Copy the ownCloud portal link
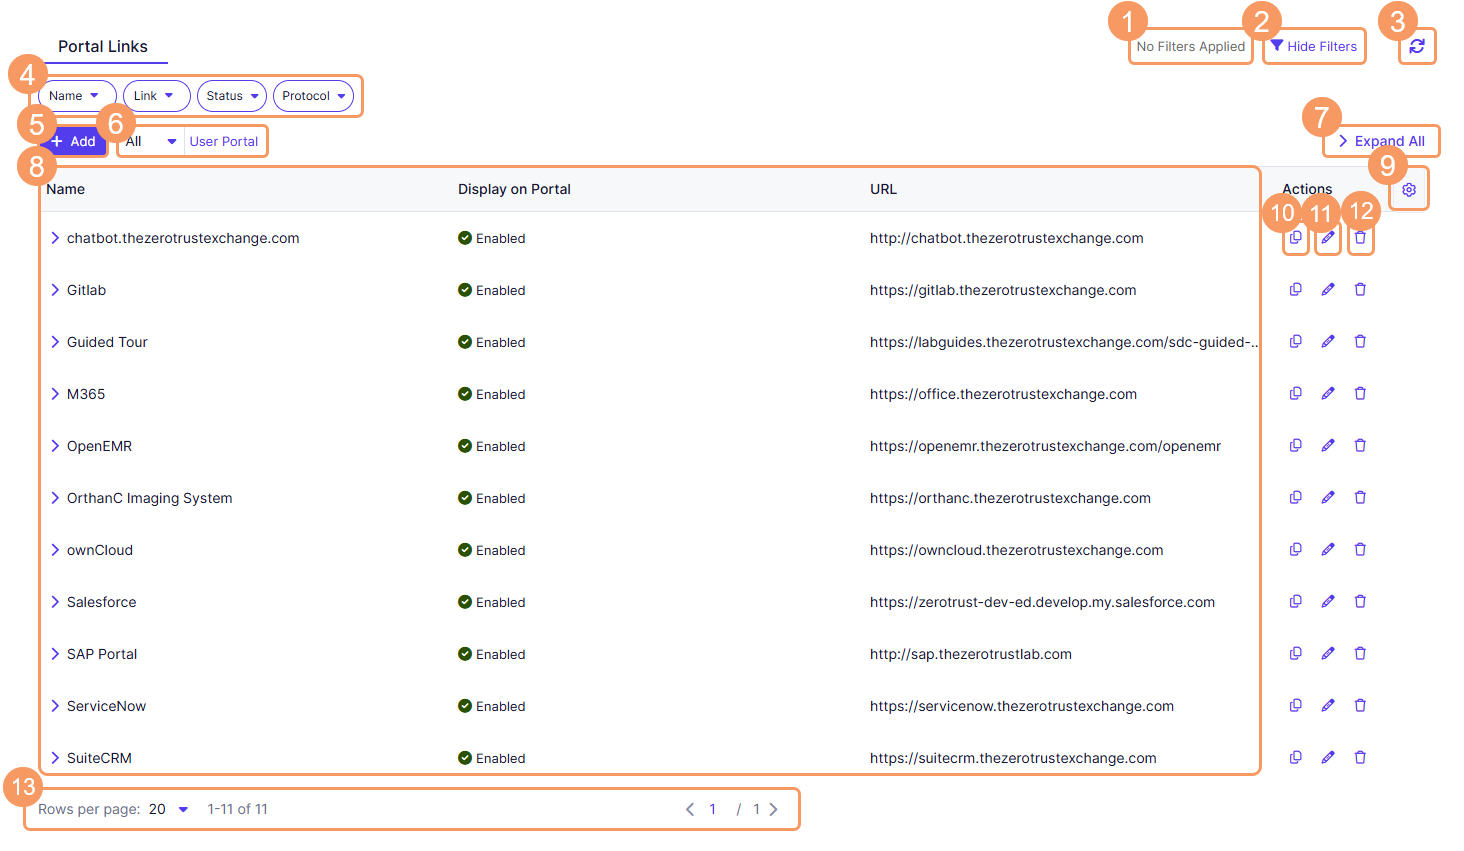Screen dimensions: 1464x851 [1295, 550]
